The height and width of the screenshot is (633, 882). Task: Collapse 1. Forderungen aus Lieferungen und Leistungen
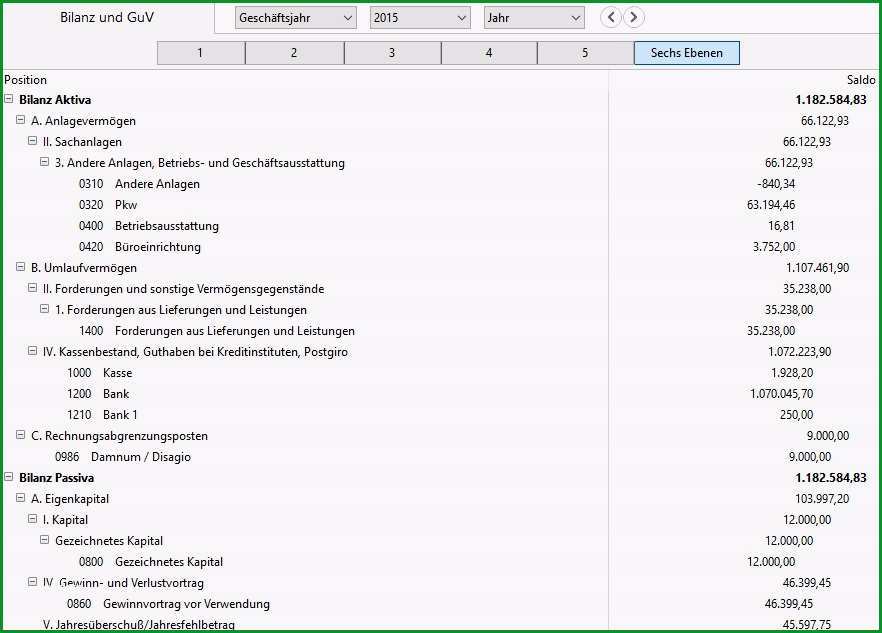click(x=44, y=309)
